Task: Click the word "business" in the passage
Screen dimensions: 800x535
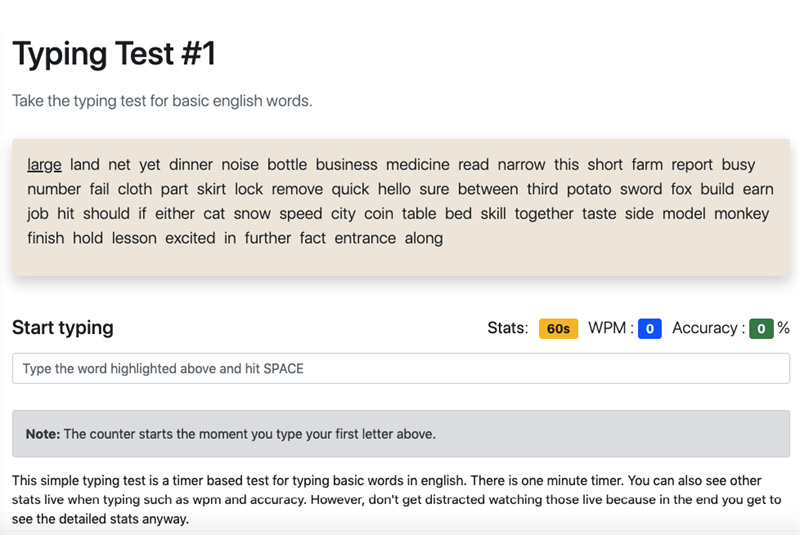Action: pyautogui.click(x=346, y=165)
